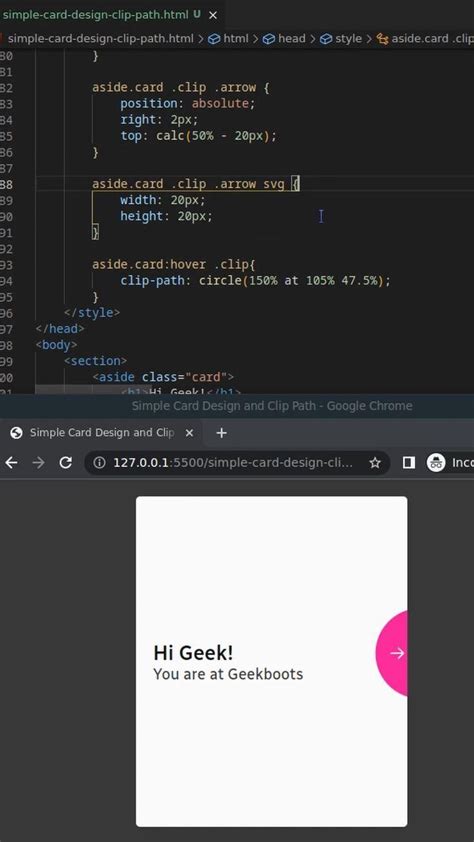Click "You are at Geekboots" text
The image size is (474, 842).
click(228, 674)
